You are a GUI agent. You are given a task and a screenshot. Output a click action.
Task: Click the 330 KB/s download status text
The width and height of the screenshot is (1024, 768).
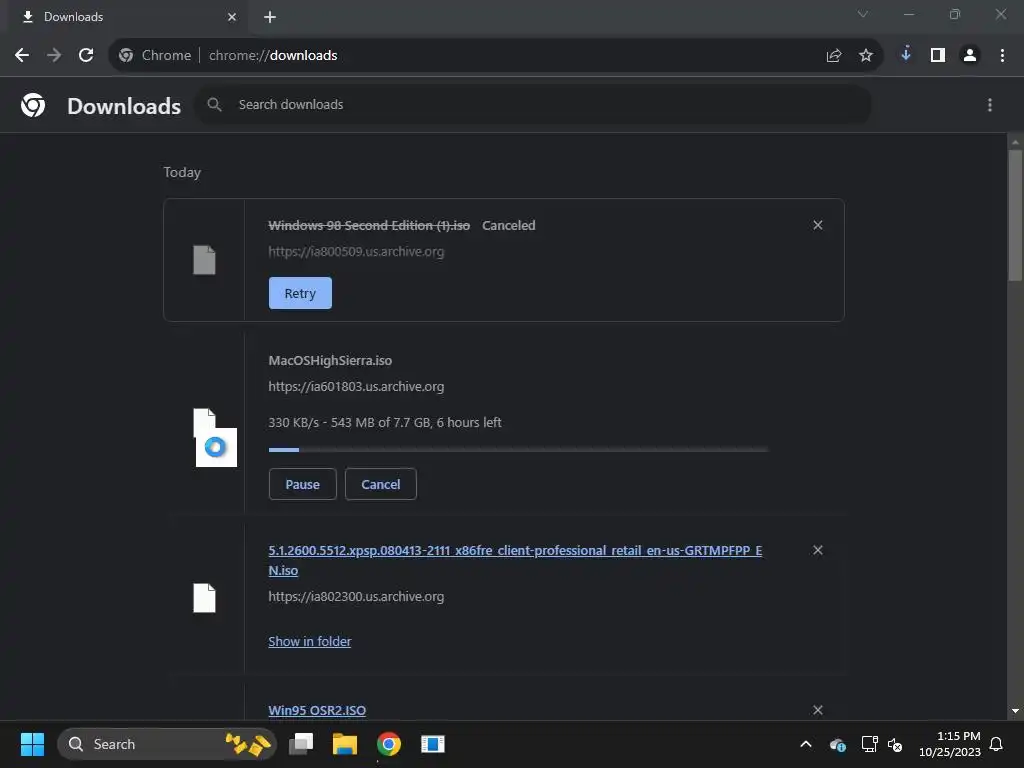tap(385, 423)
